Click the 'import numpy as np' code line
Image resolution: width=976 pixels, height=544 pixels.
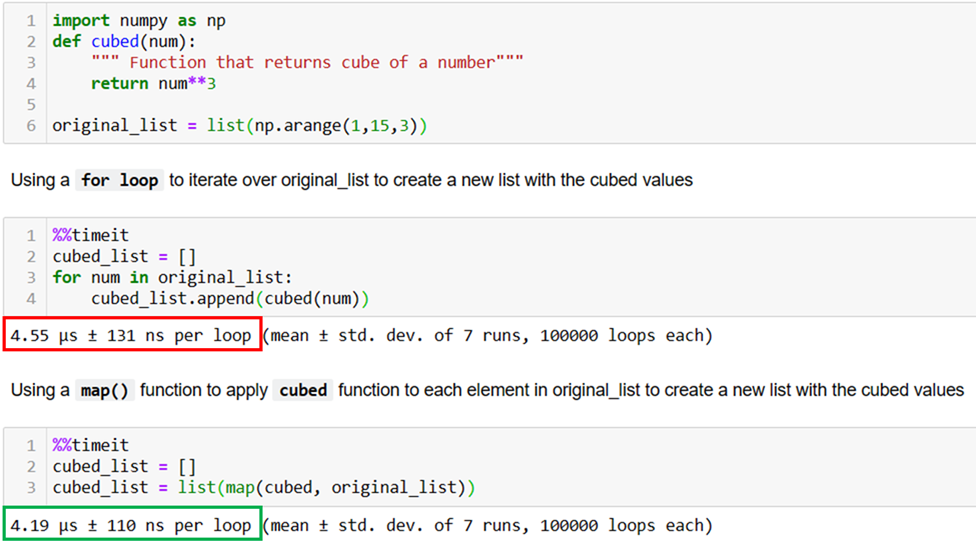point(139,21)
